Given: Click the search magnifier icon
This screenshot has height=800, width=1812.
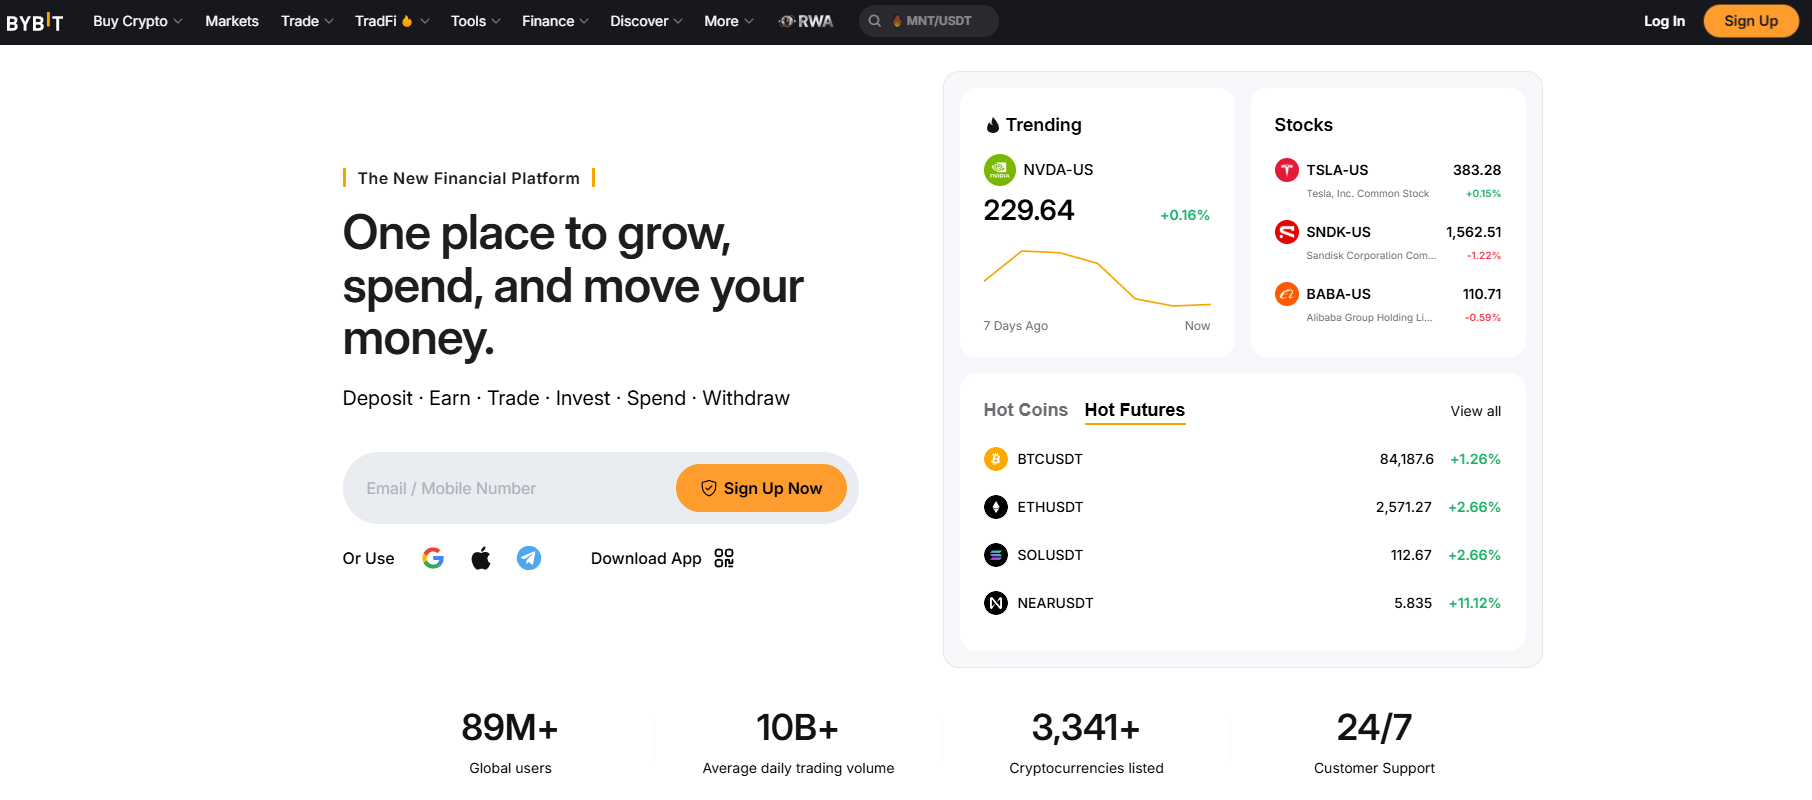Looking at the screenshot, I should (875, 21).
